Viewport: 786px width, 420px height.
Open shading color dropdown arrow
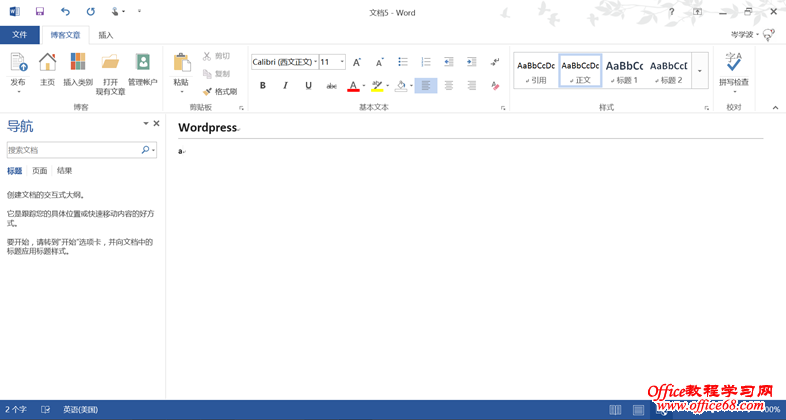click(411, 86)
